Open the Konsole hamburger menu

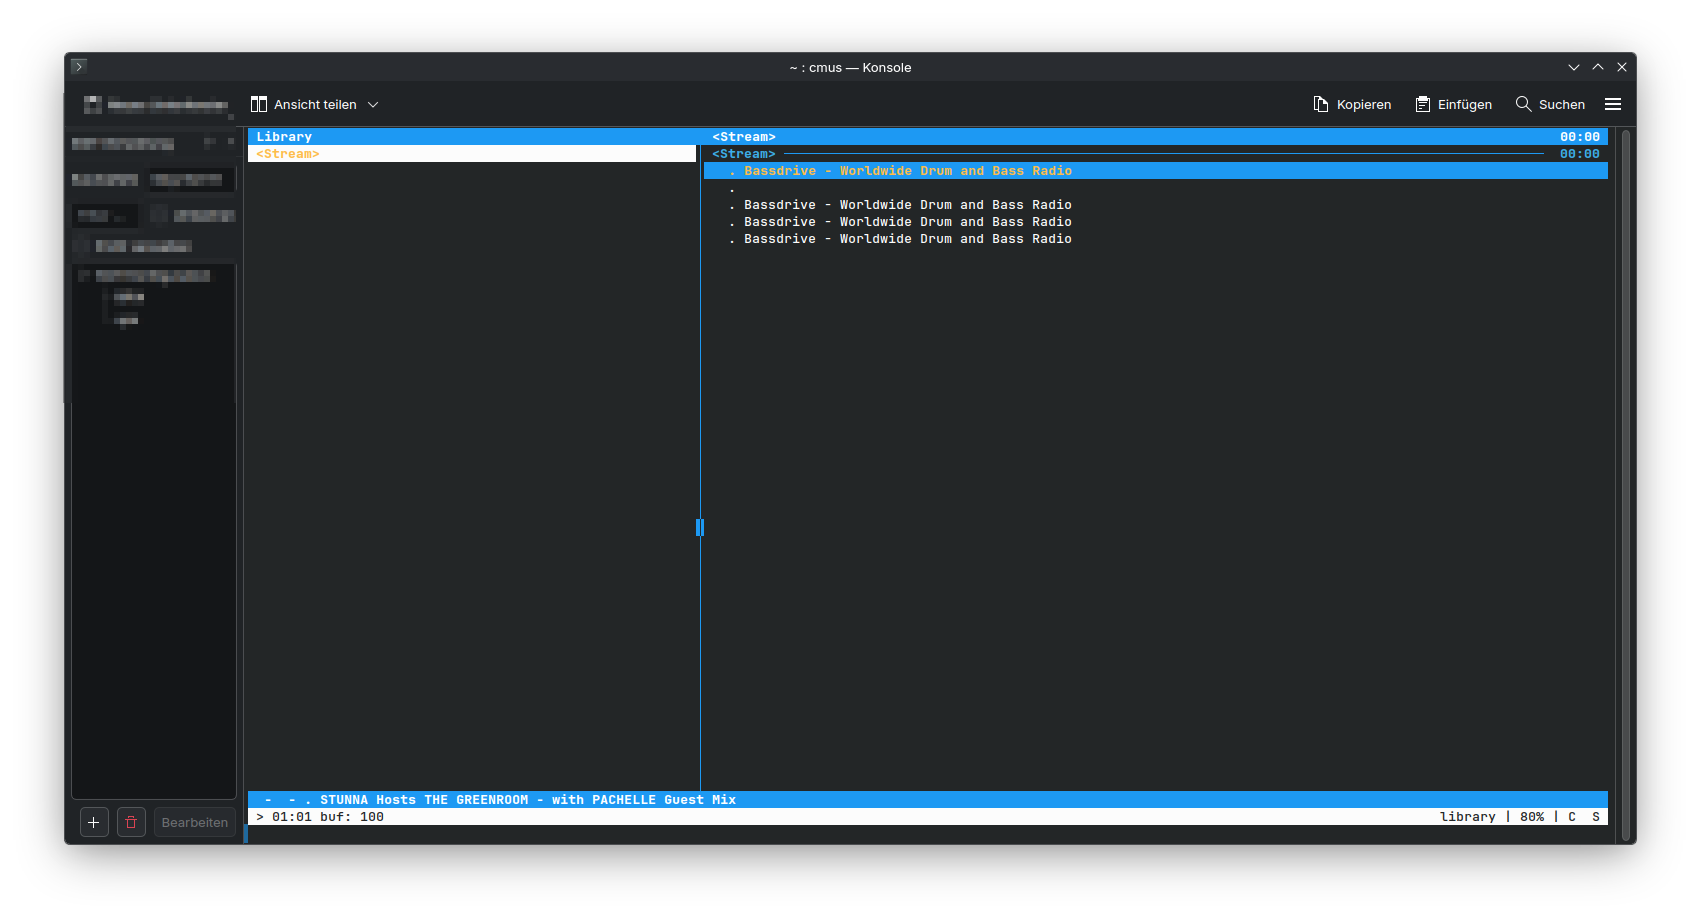tap(1613, 104)
